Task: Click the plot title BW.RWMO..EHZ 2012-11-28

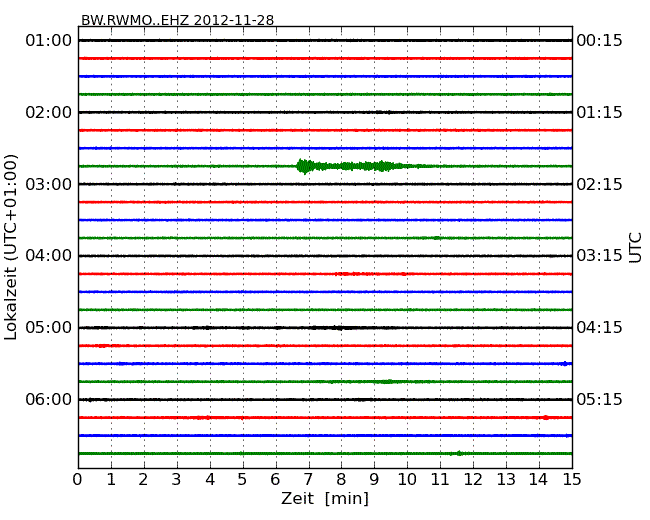Action: [x=177, y=20]
